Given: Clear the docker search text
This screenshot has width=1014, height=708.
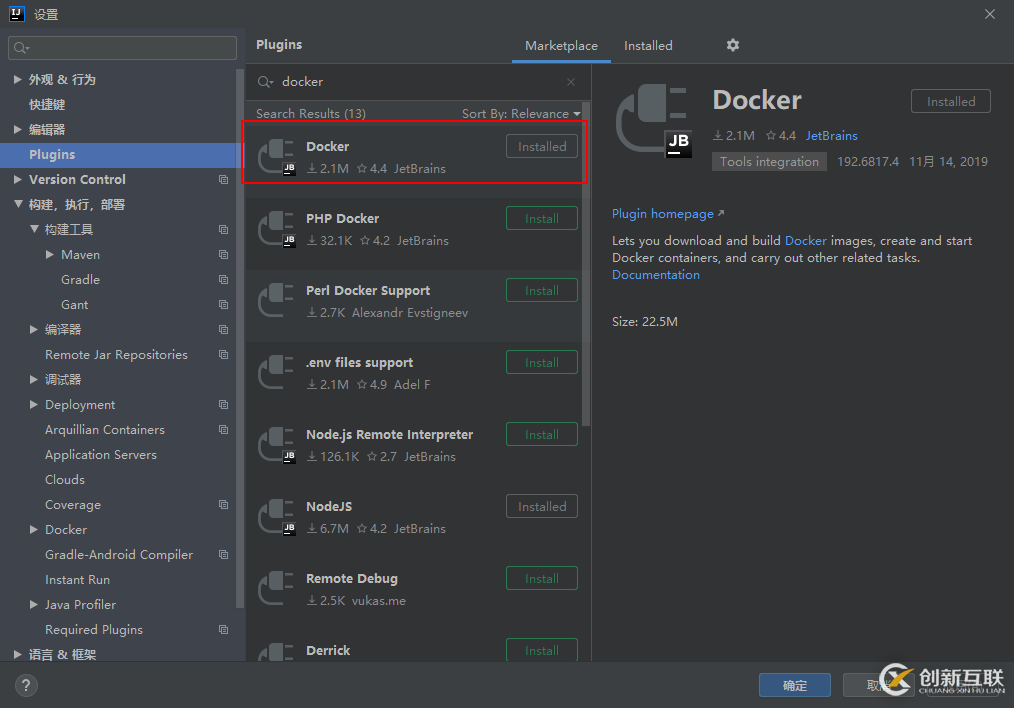Looking at the screenshot, I should tap(571, 82).
